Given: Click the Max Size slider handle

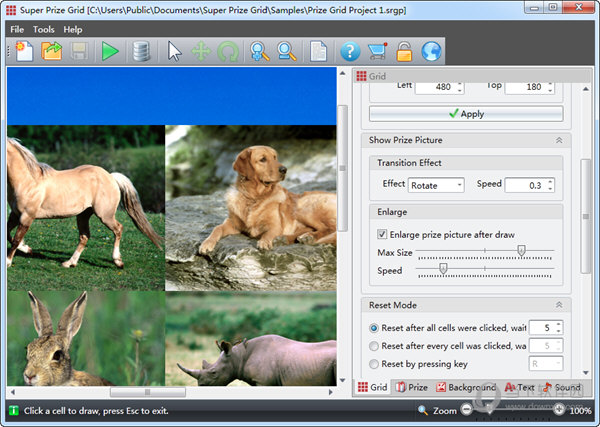Looking at the screenshot, I should coord(521,252).
